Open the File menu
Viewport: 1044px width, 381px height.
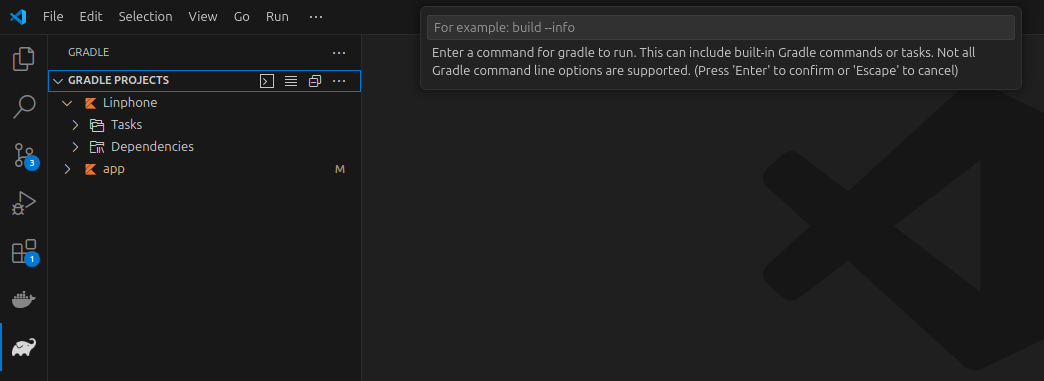click(x=53, y=17)
